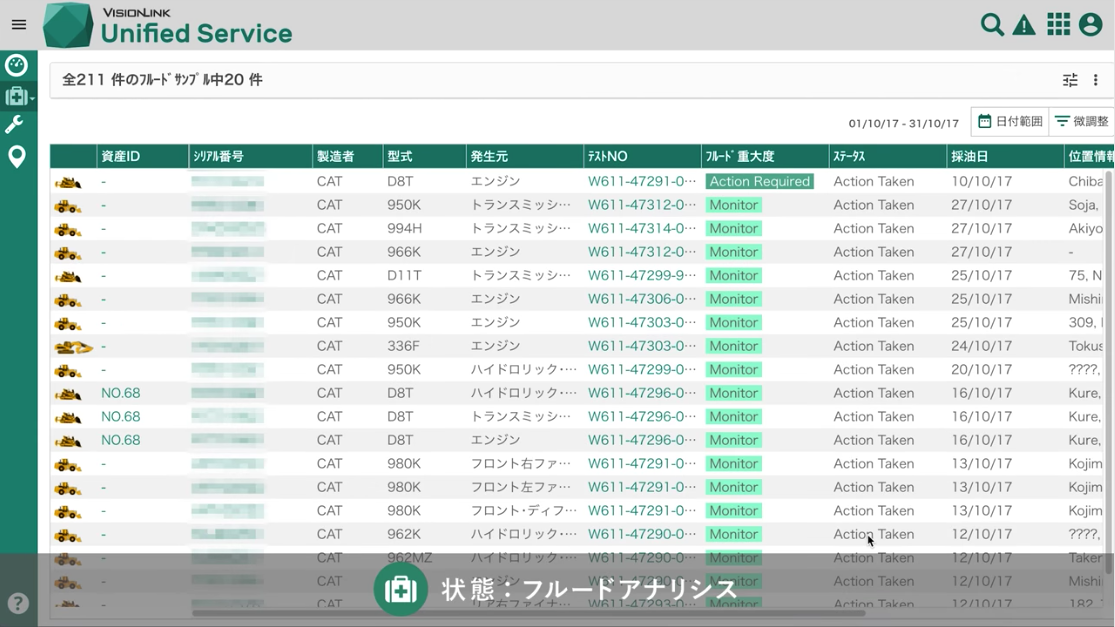Sort by the 資産ID column header
Image resolution: width=1115 pixels, height=627 pixels.
pos(121,157)
